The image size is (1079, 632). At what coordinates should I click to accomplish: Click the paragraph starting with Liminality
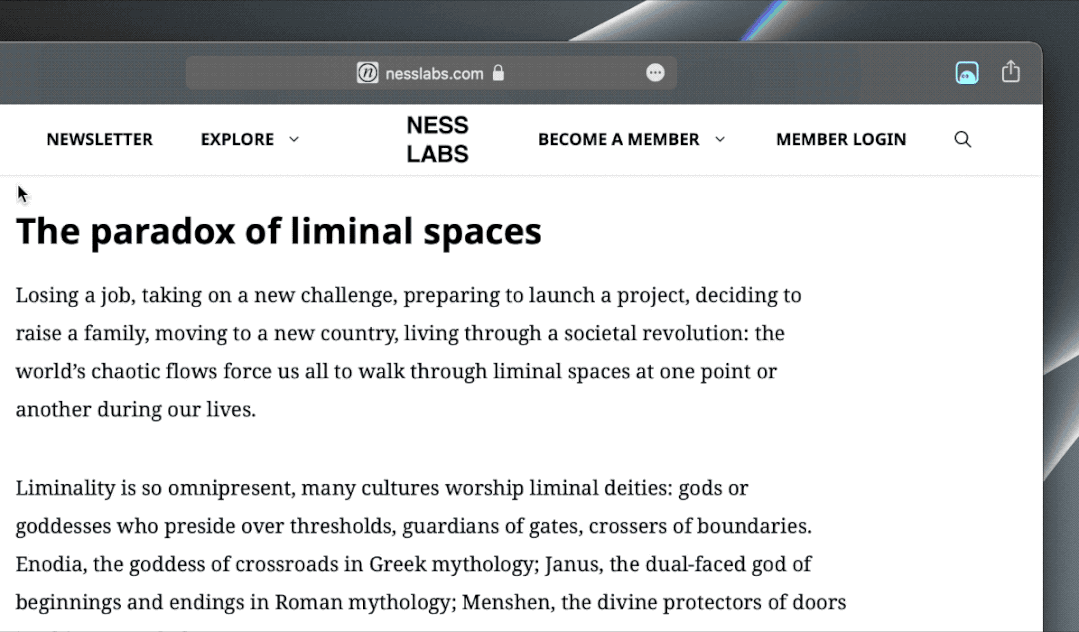(430, 545)
